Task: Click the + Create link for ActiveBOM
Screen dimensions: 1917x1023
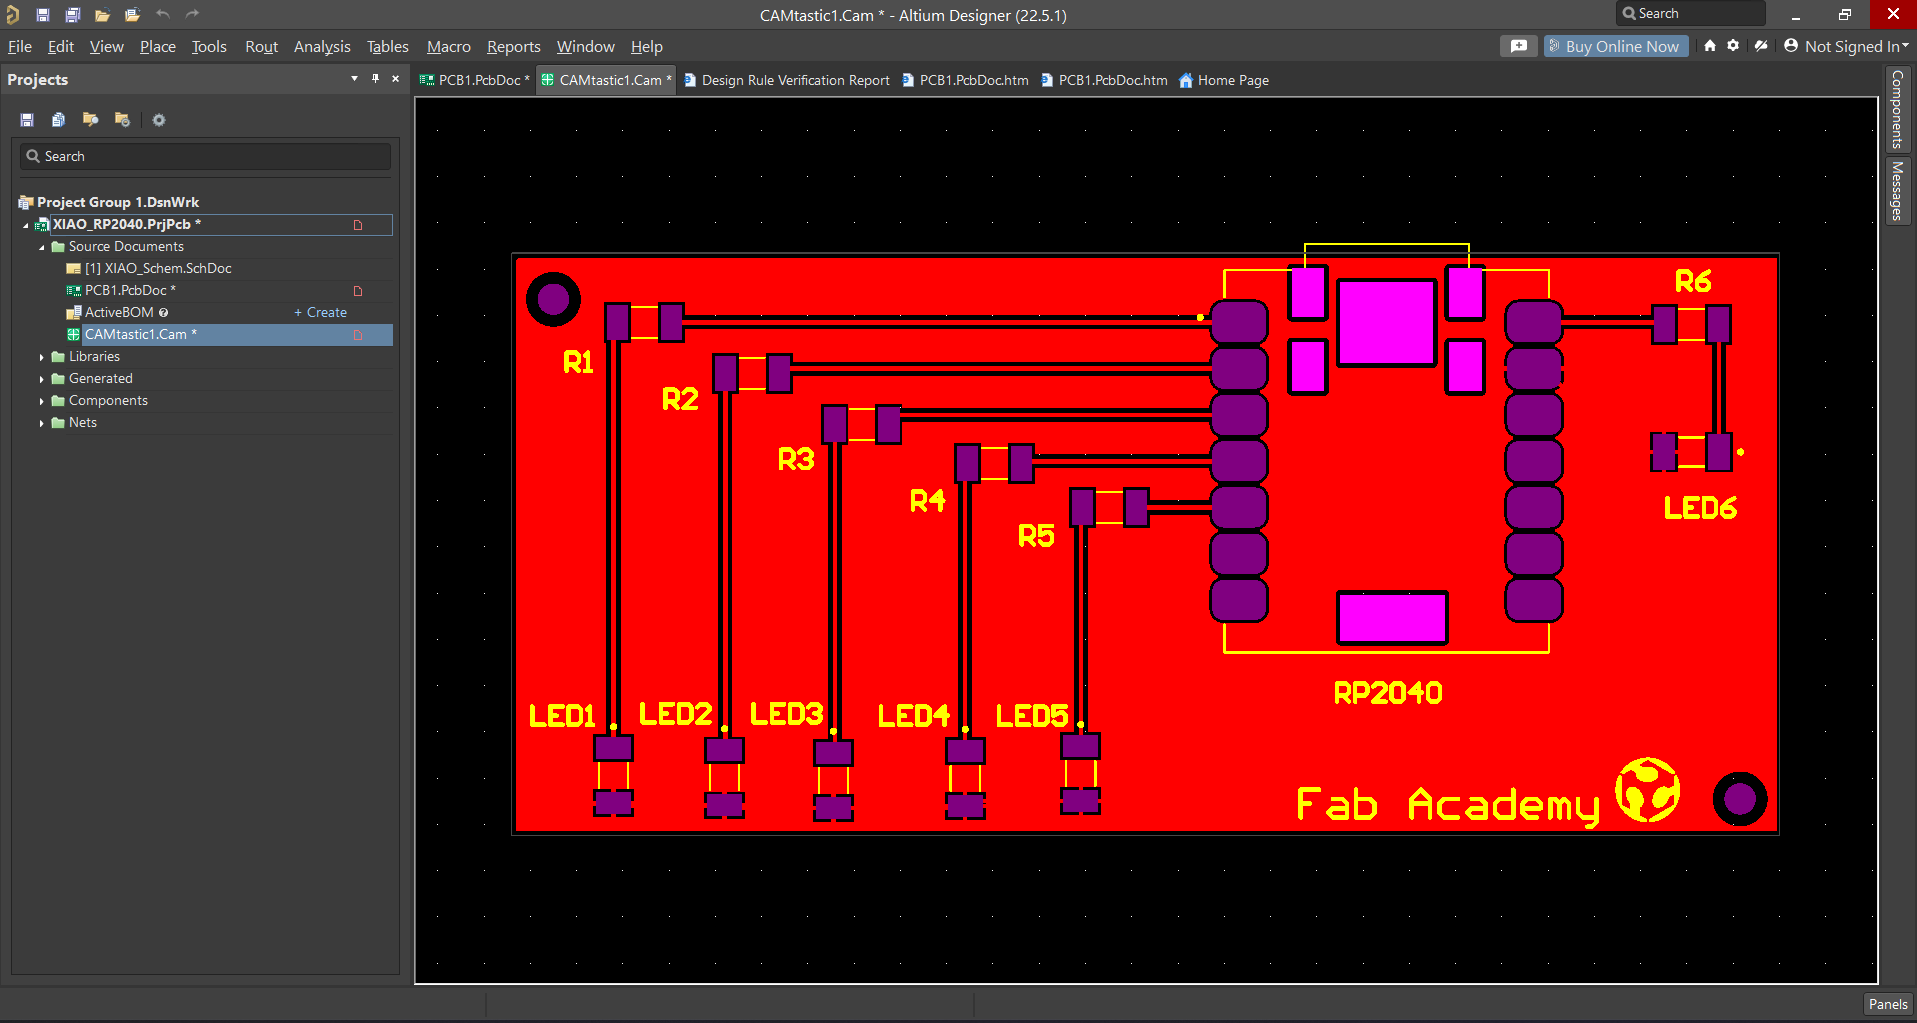Action: pyautogui.click(x=320, y=312)
